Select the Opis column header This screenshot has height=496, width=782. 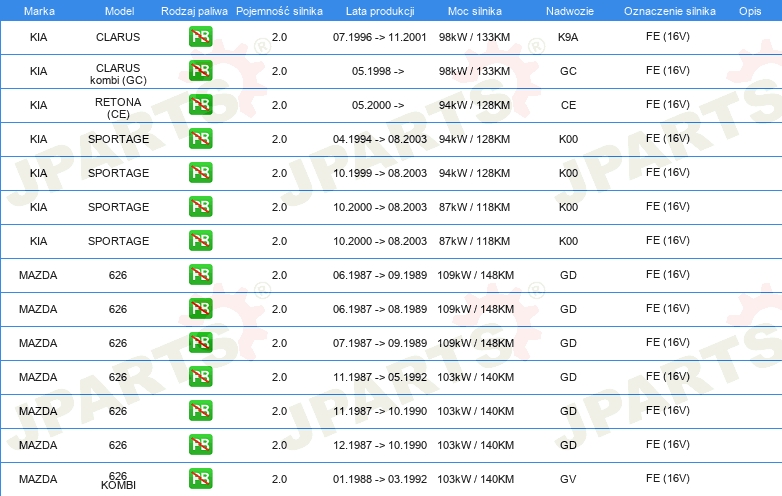[x=749, y=10]
